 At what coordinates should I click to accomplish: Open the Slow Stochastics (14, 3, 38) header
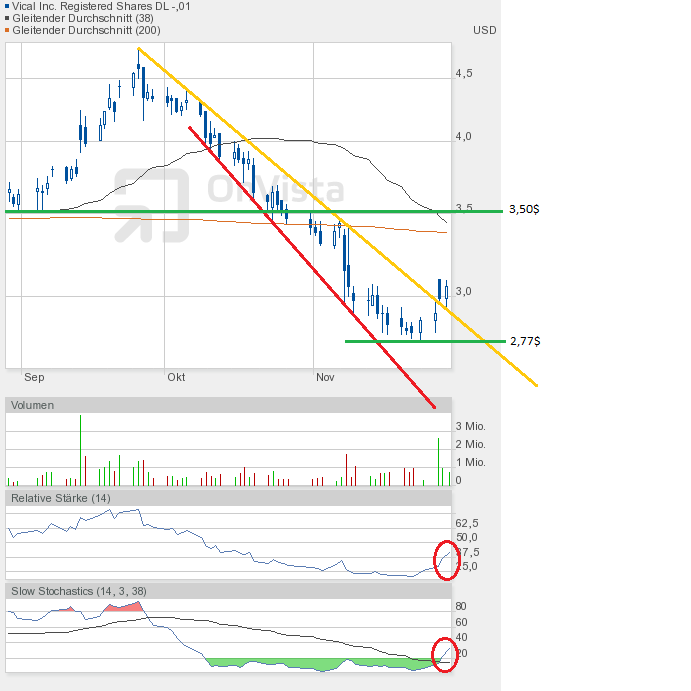coord(78,591)
